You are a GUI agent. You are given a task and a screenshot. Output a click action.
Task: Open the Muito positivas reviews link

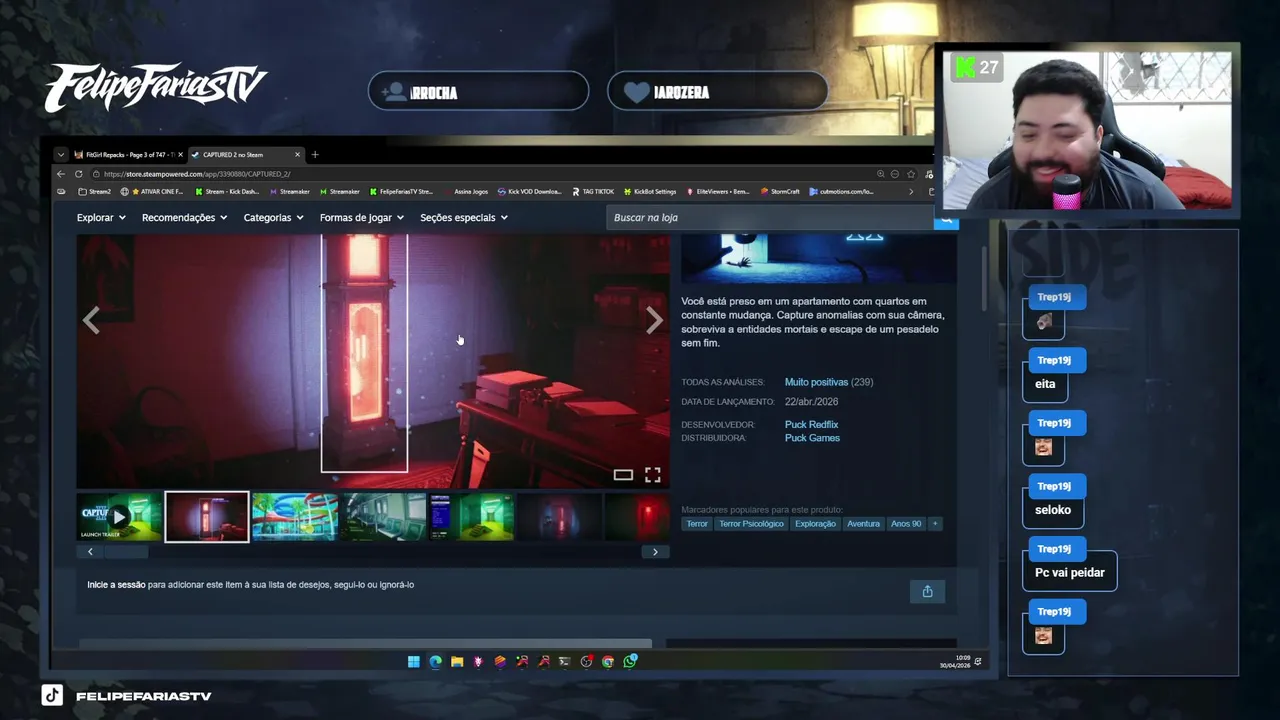tap(816, 382)
